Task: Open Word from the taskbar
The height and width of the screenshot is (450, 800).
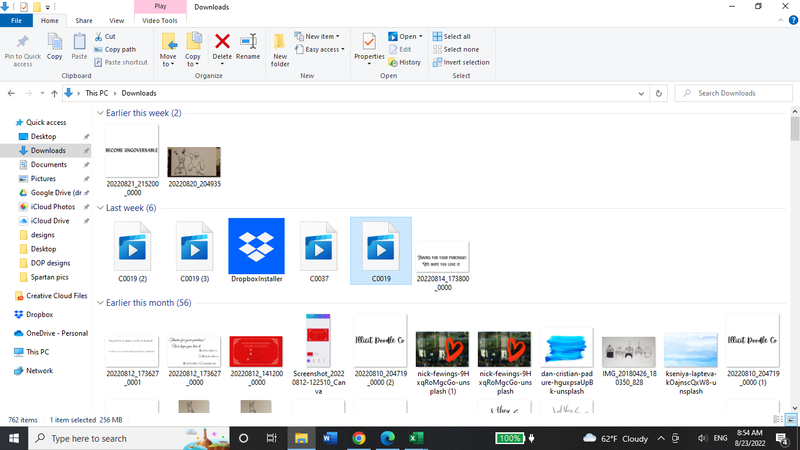Action: click(330, 438)
